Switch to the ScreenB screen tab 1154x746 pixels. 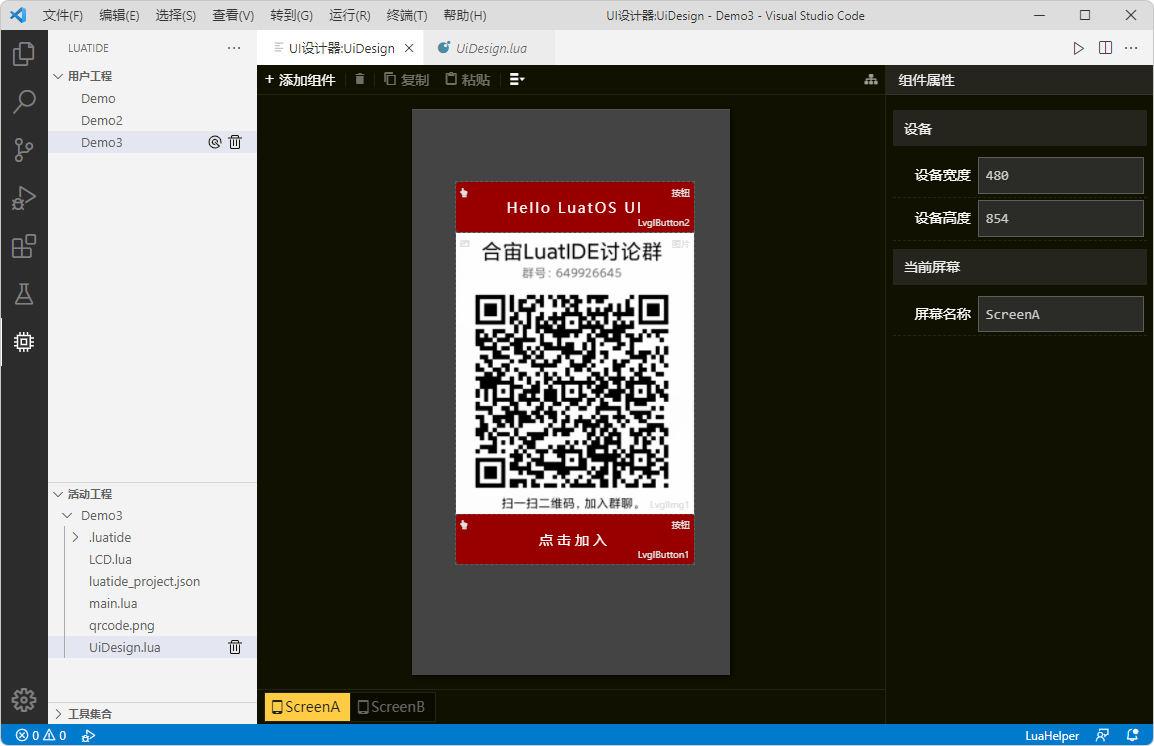(392, 707)
